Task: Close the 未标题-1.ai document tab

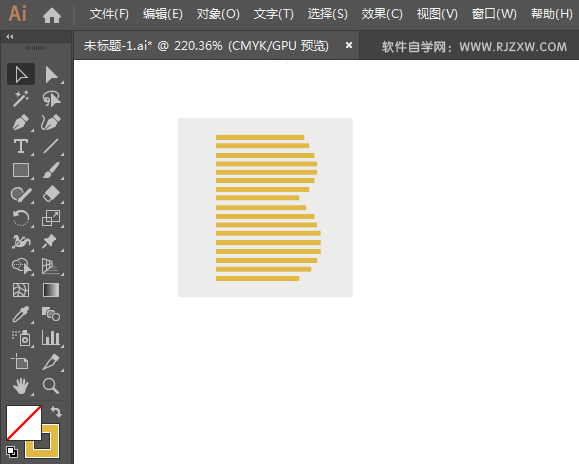Action: click(349, 45)
